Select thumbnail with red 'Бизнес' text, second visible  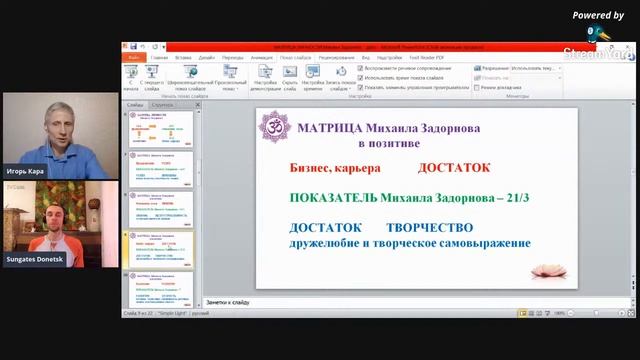(x=161, y=169)
